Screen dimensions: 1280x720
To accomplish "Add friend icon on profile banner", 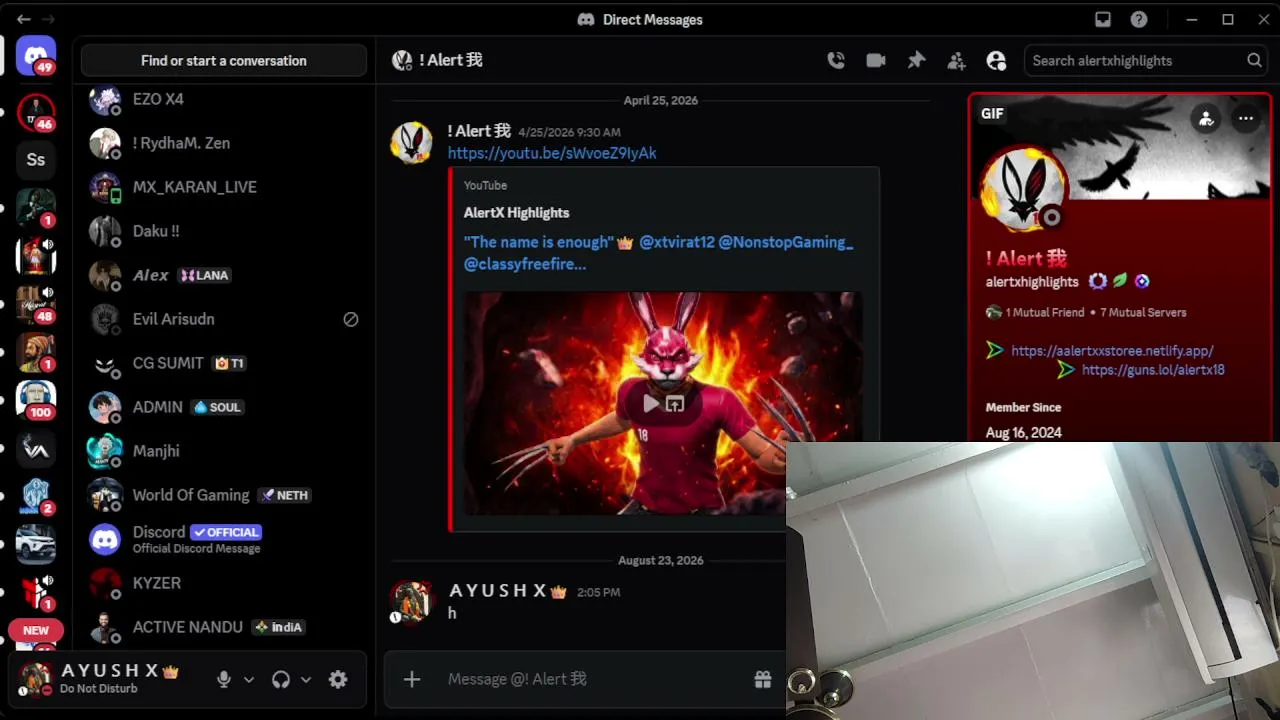I will [x=1207, y=118].
